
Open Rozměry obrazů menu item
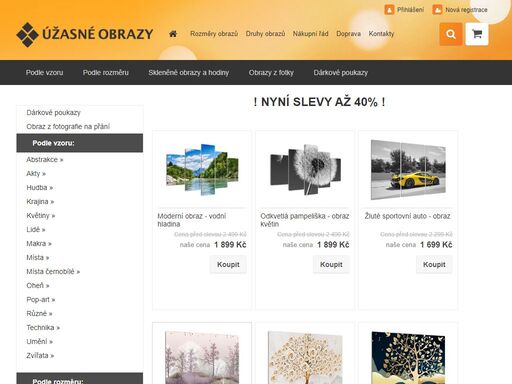[214, 34]
